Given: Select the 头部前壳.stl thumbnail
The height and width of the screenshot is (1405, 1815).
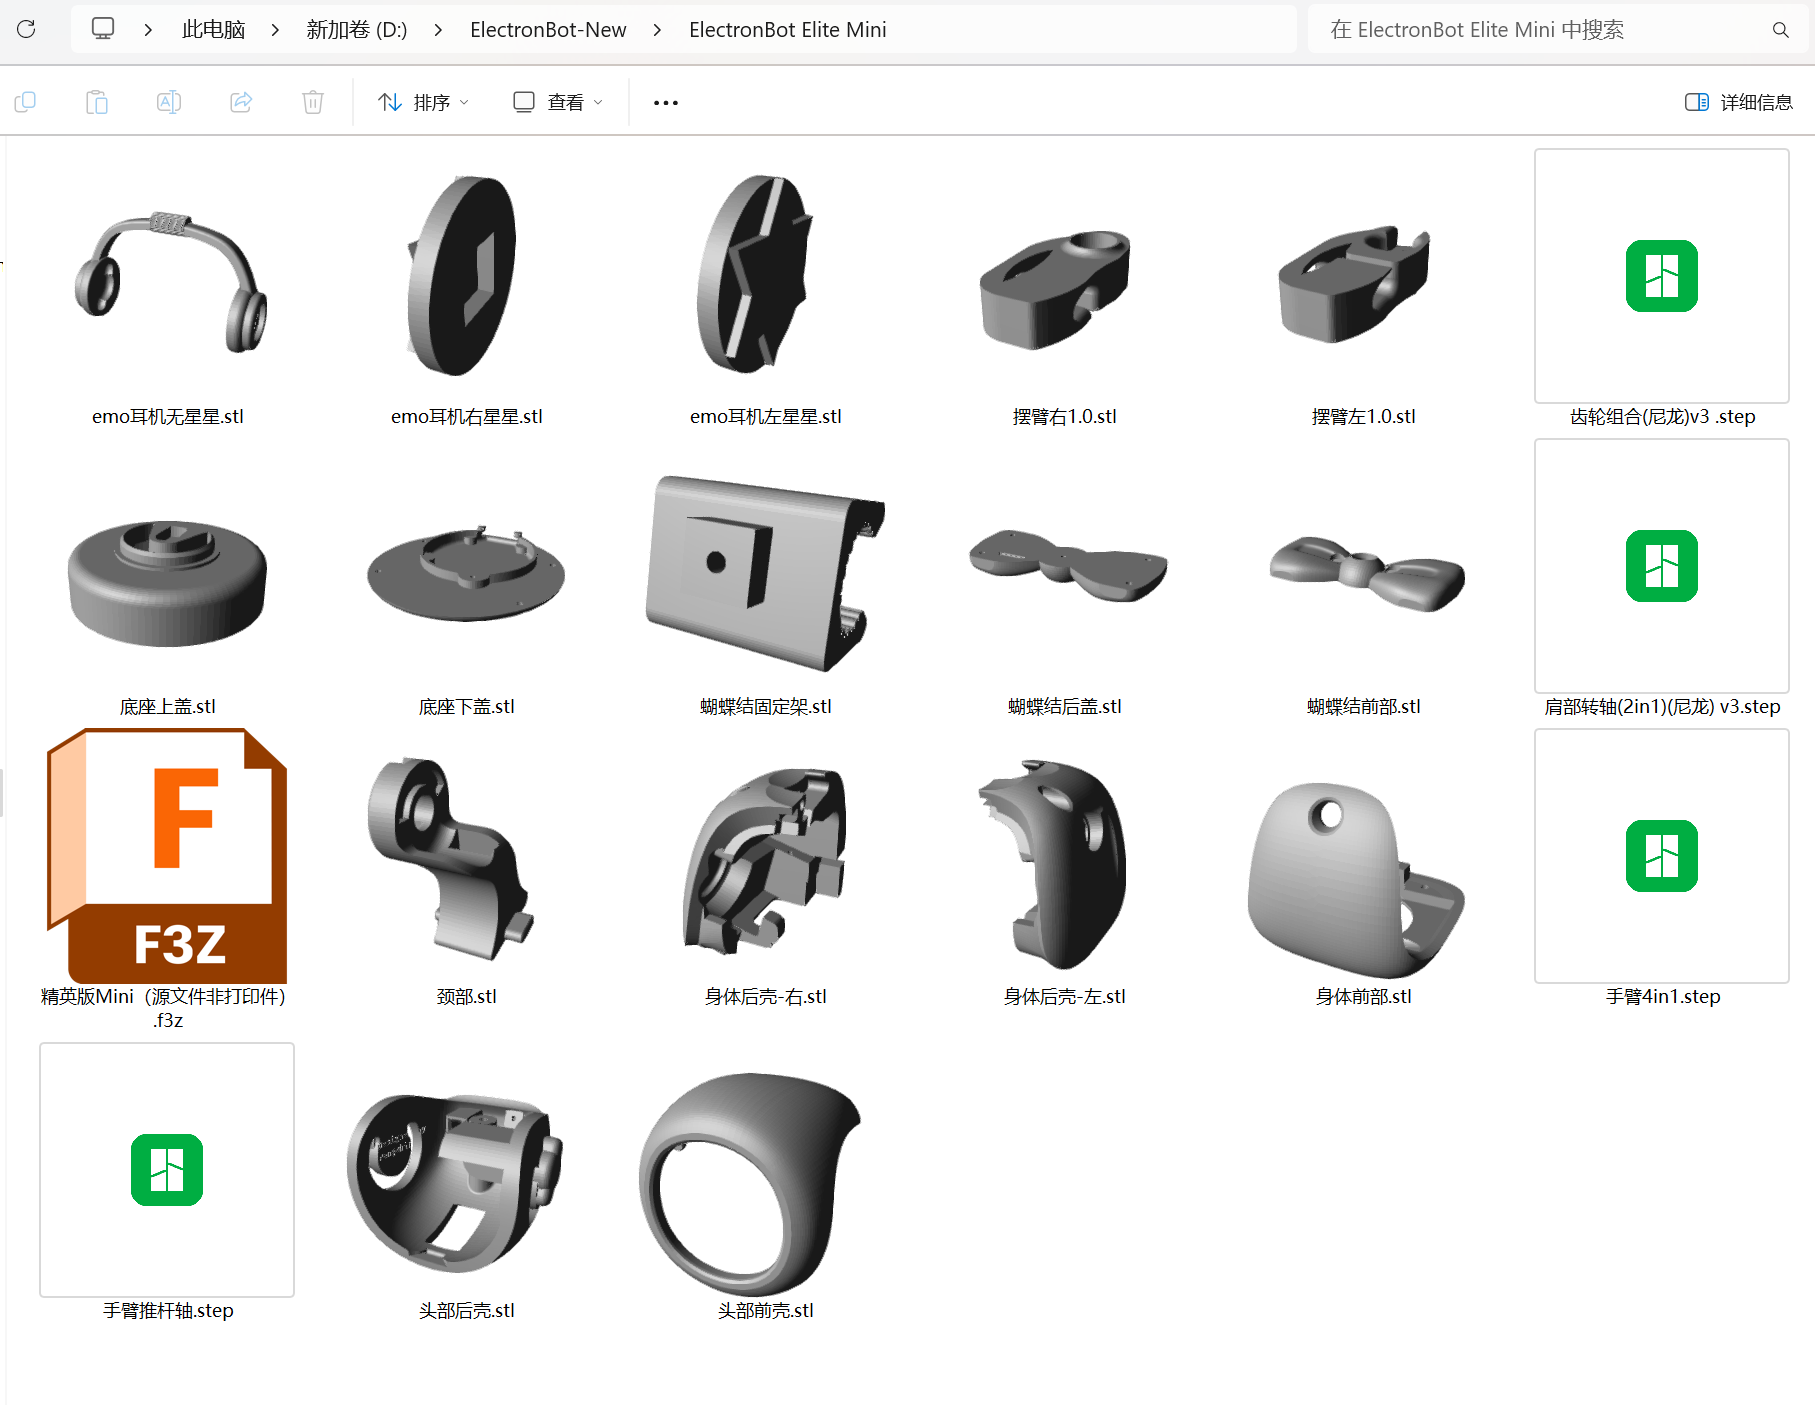Looking at the screenshot, I should [x=750, y=1185].
